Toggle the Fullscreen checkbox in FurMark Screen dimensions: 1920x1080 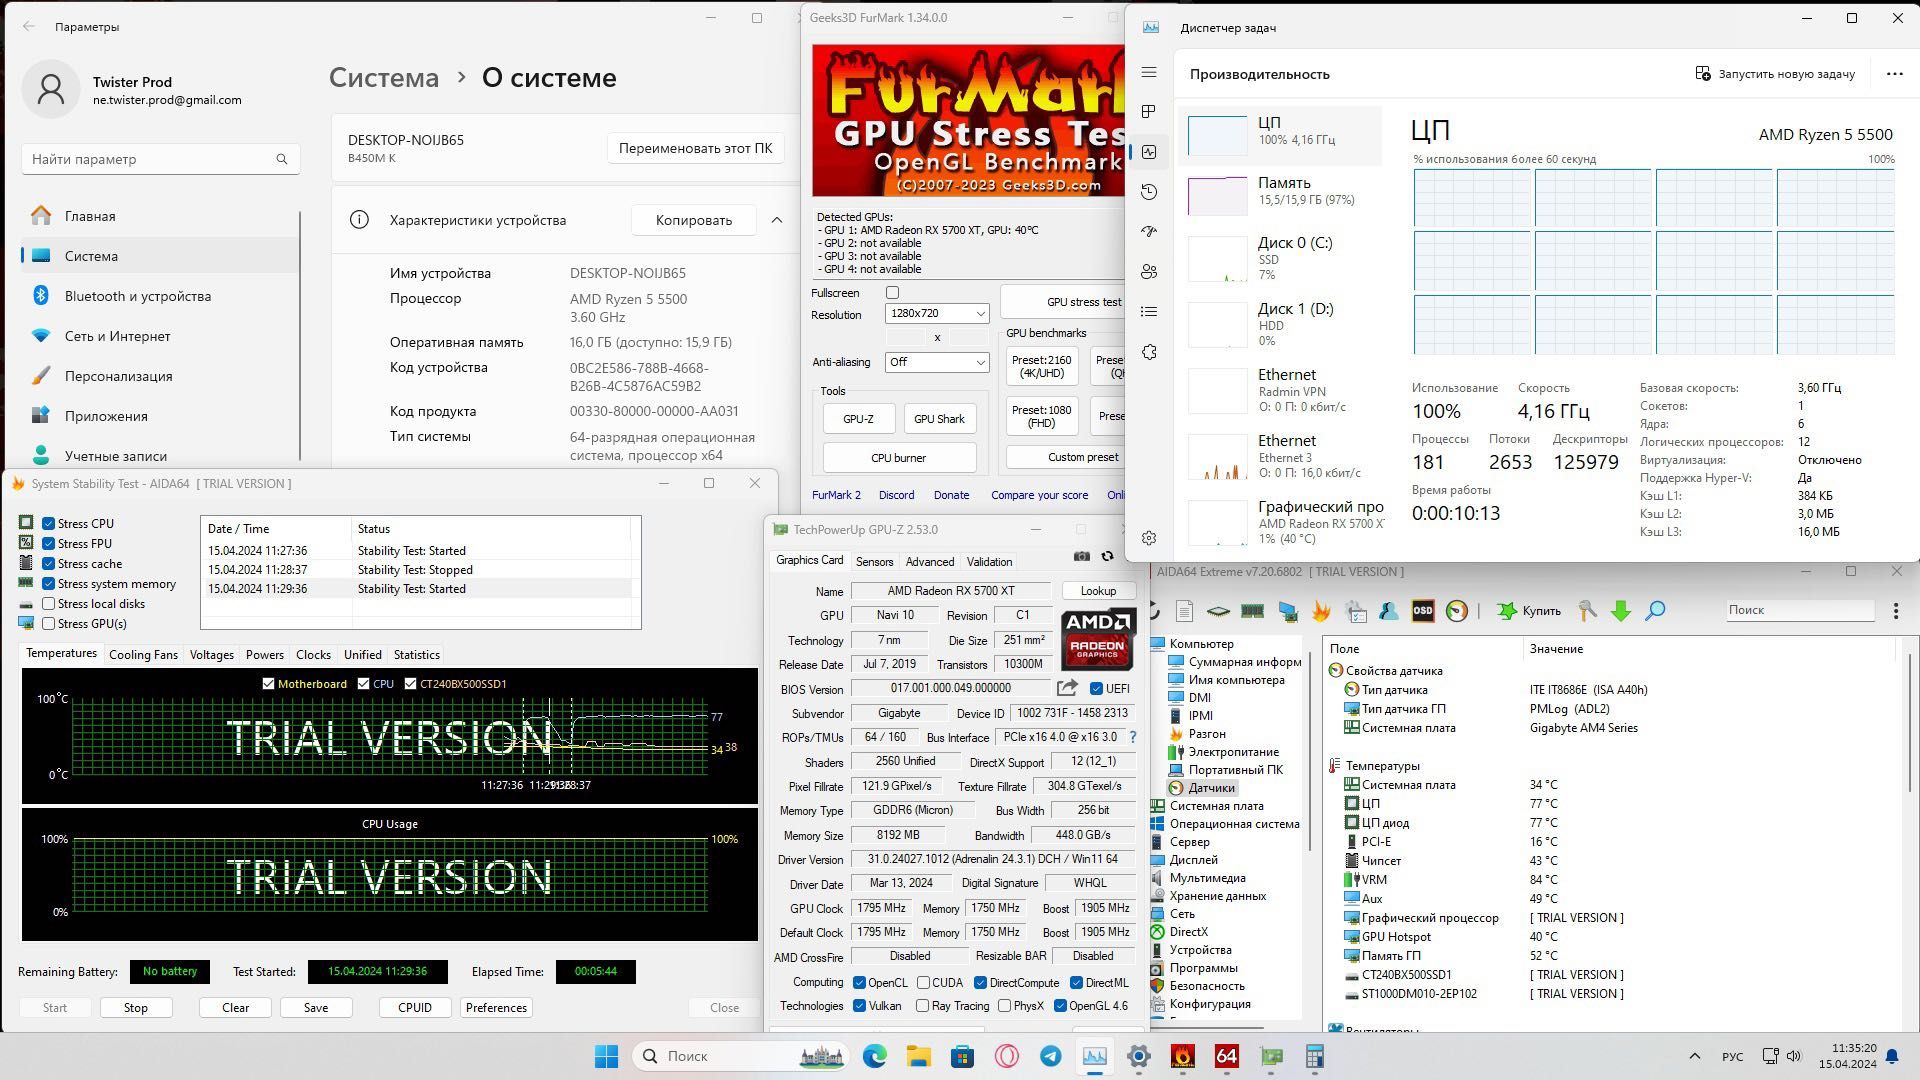tap(892, 293)
